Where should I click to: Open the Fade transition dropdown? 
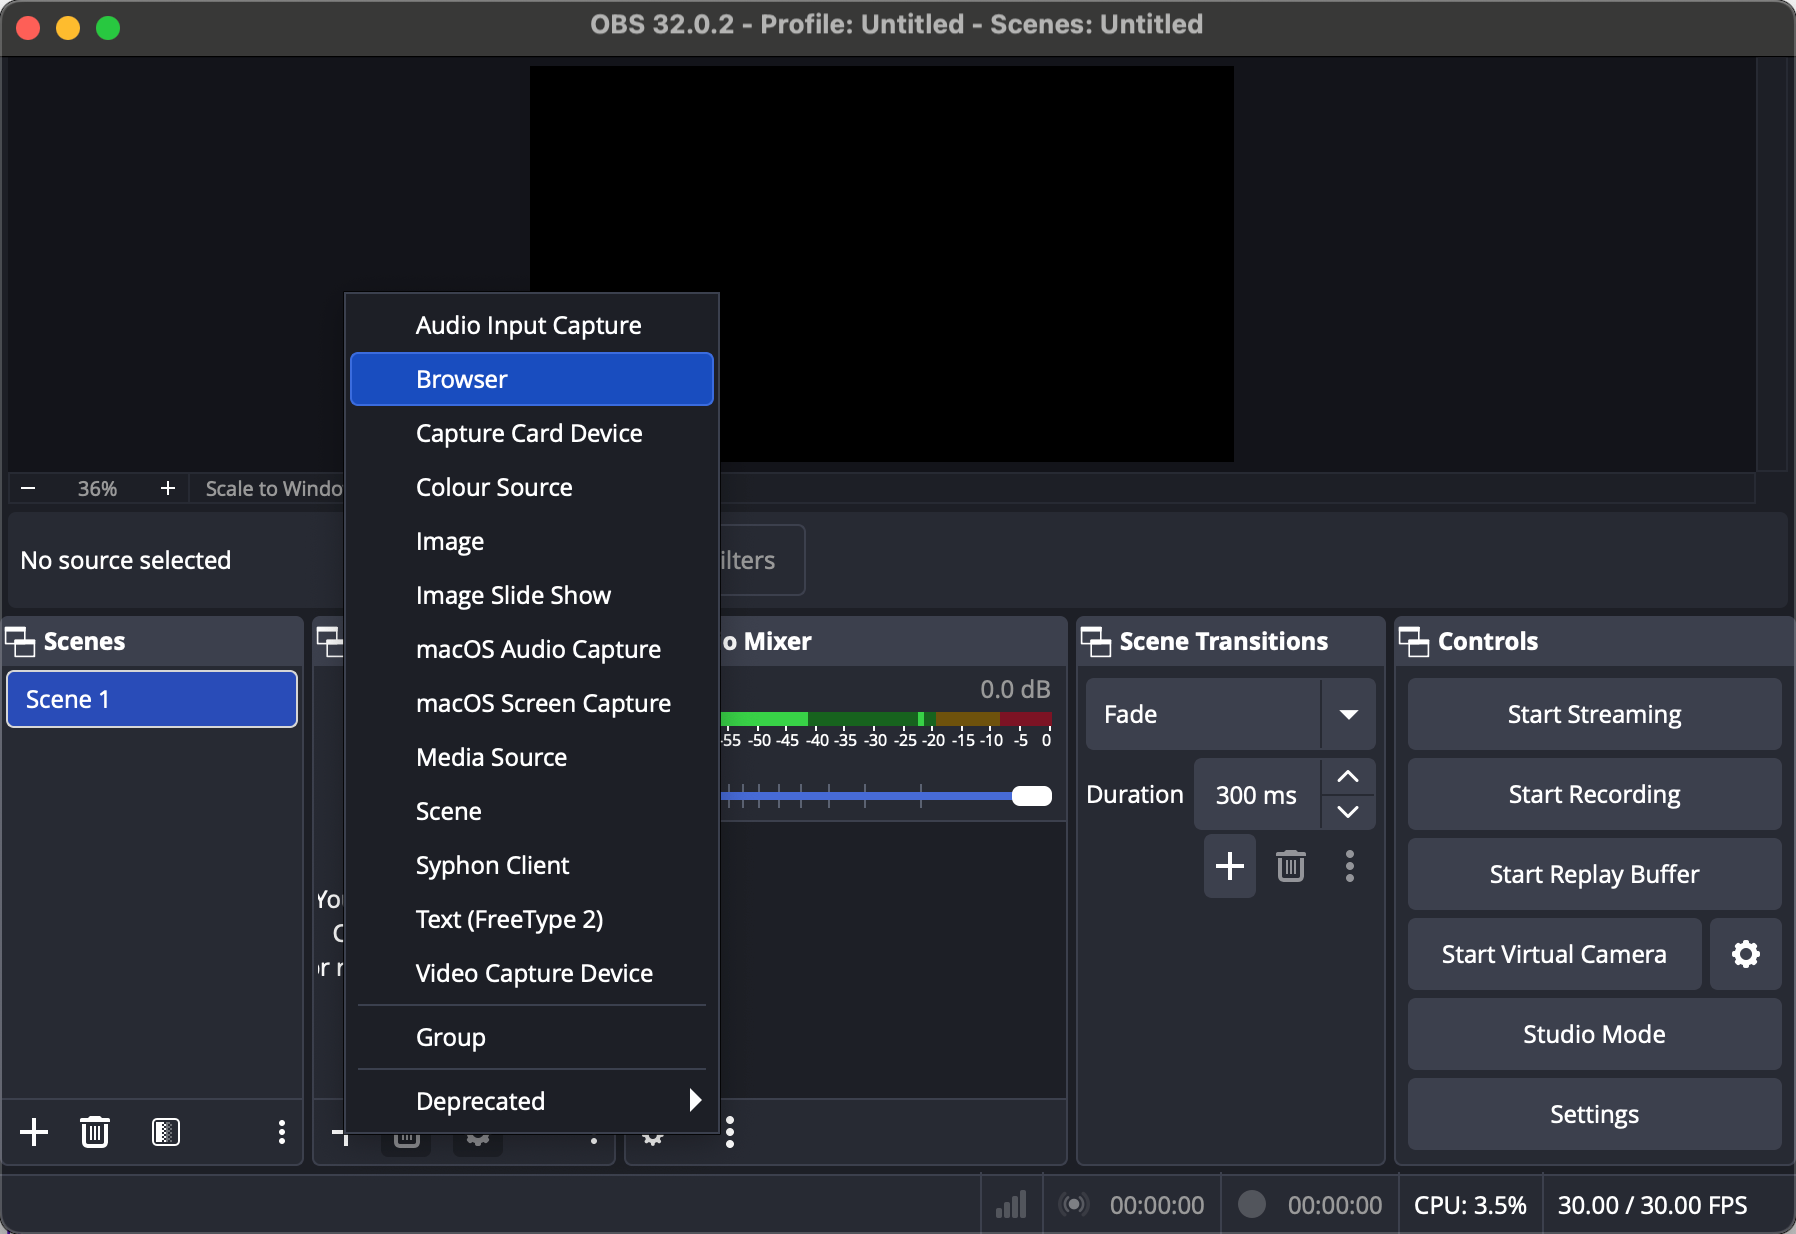pyautogui.click(x=1349, y=714)
